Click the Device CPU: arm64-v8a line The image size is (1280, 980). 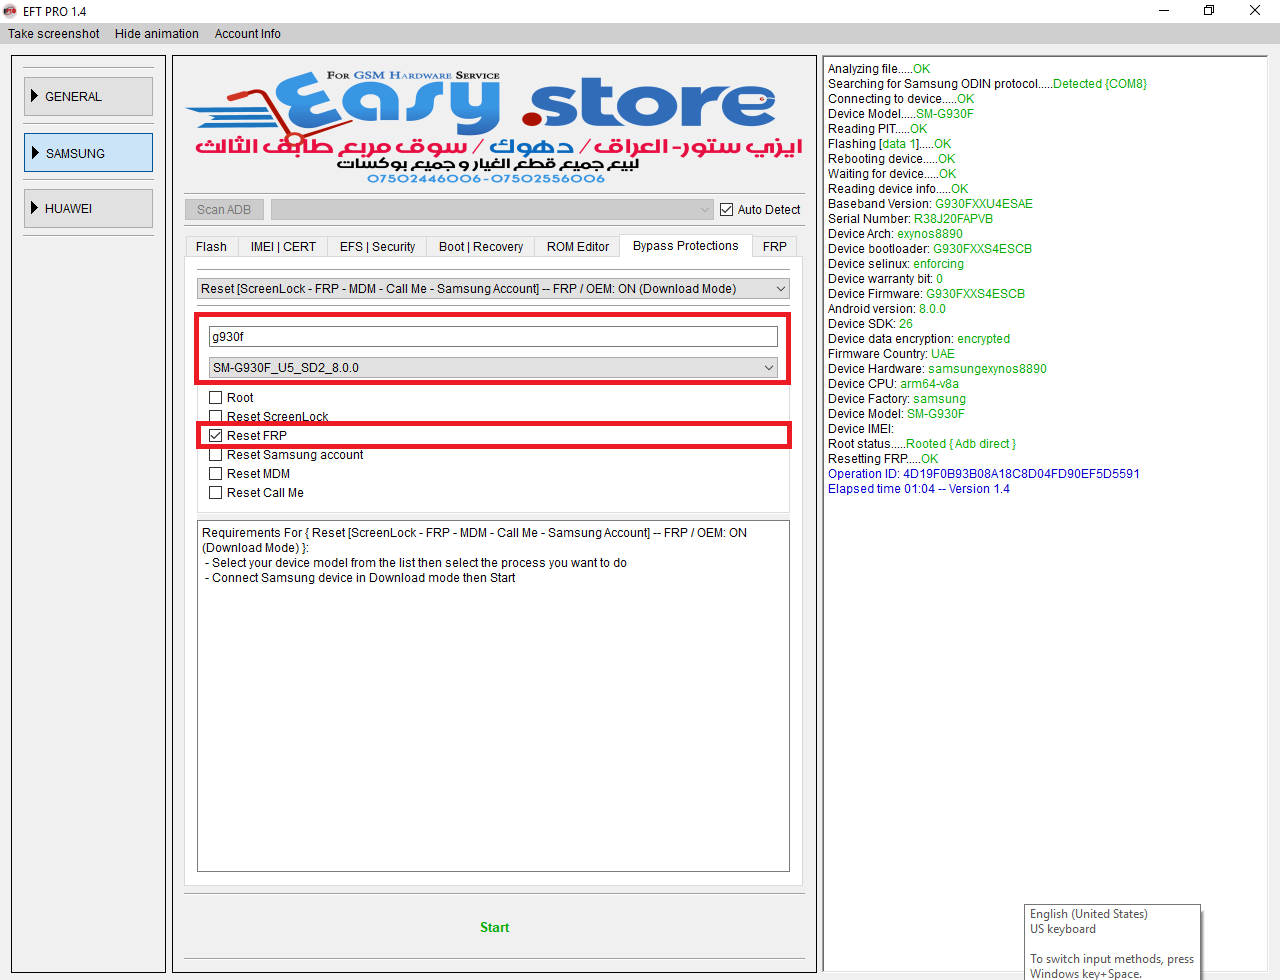[894, 384]
